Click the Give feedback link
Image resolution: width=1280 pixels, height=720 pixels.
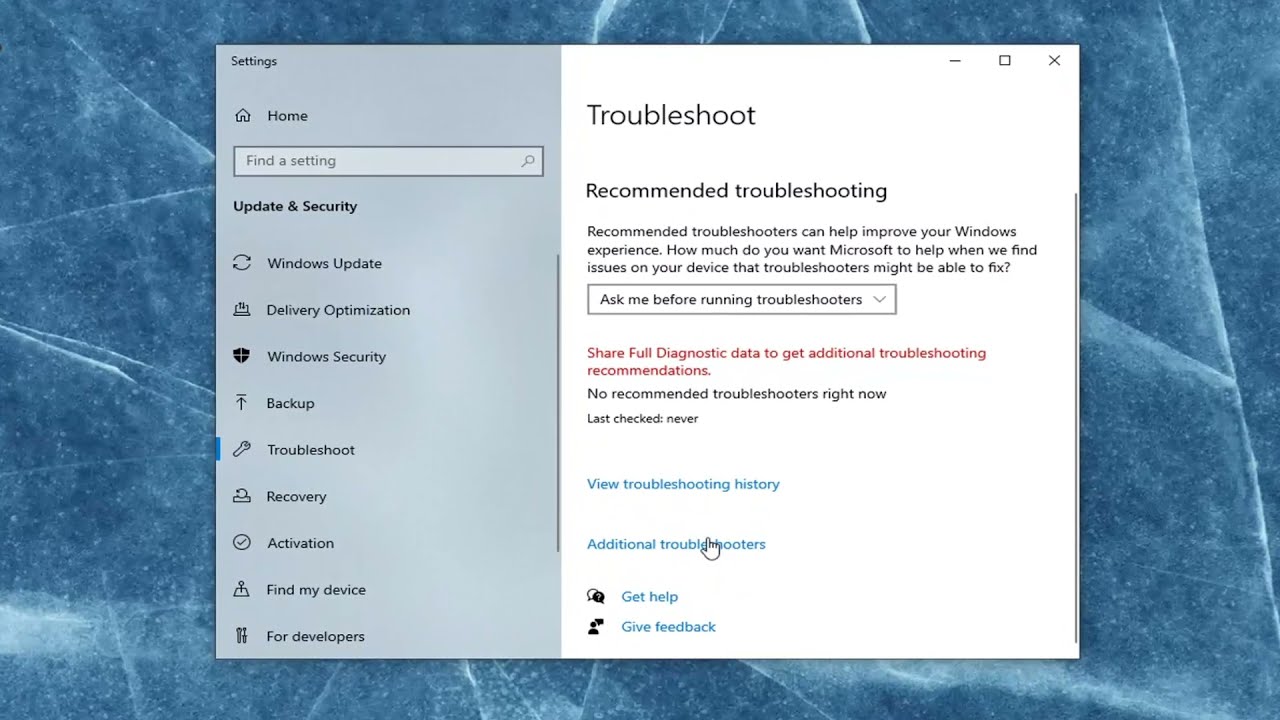668,627
